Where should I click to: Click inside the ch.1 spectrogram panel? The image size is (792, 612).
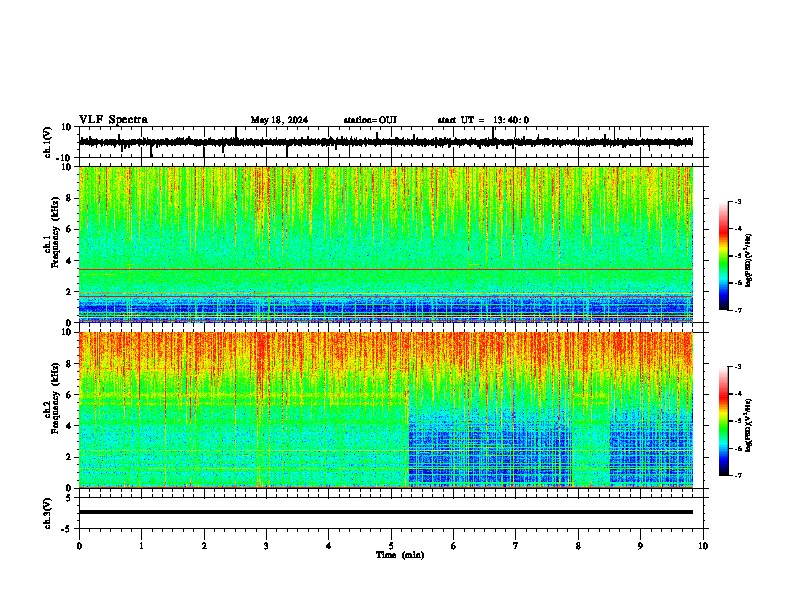(386, 244)
